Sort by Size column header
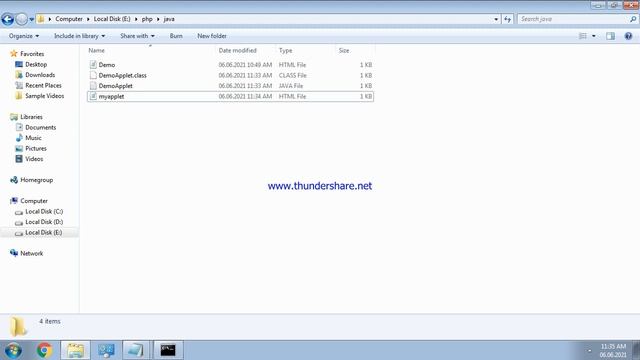This screenshot has height=360, width=640. [344, 50]
